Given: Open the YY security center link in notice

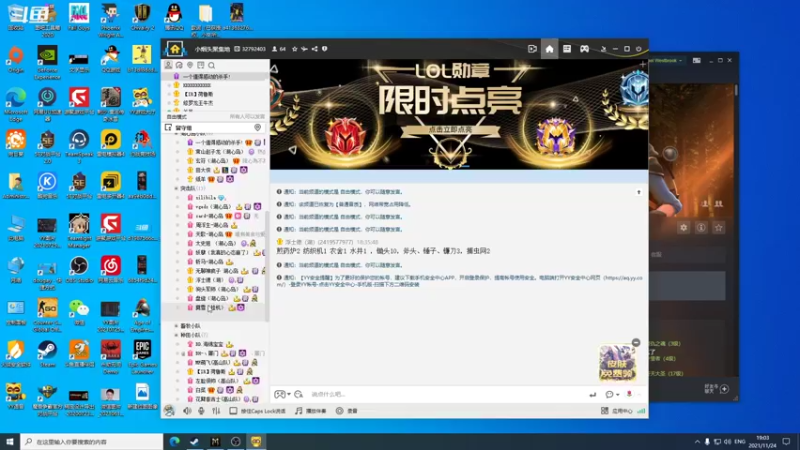Looking at the screenshot, I should (x=622, y=278).
